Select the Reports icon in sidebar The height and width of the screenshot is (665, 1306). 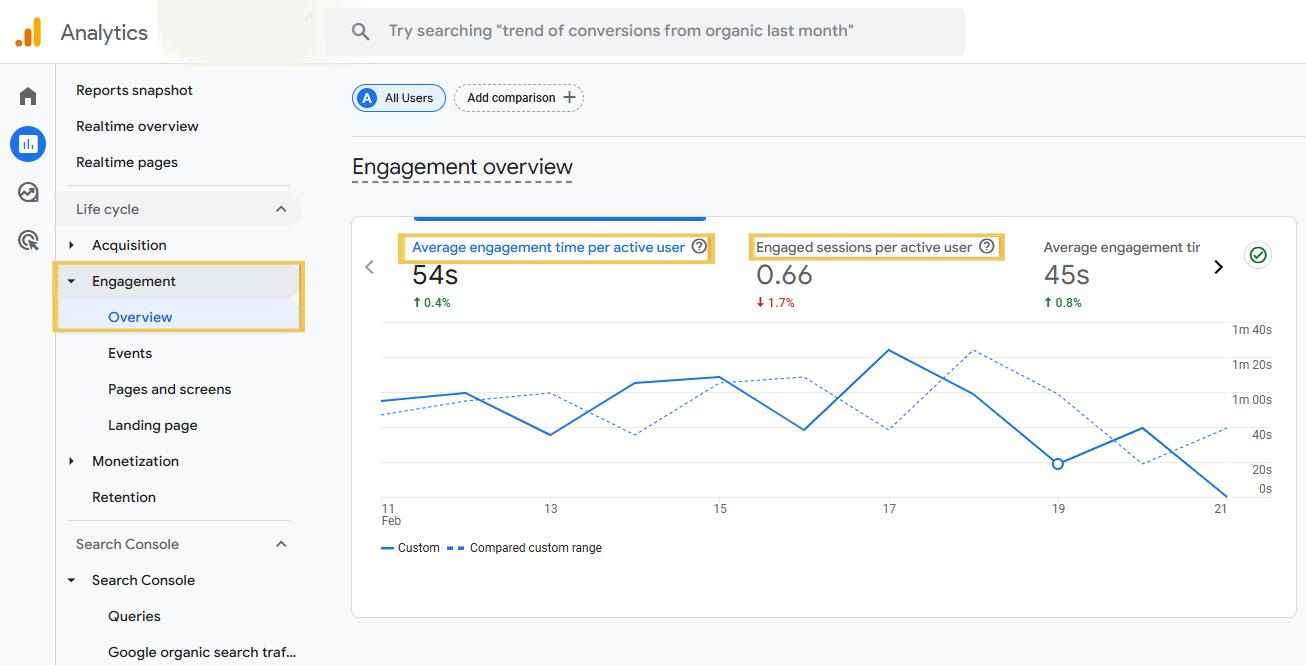point(28,144)
